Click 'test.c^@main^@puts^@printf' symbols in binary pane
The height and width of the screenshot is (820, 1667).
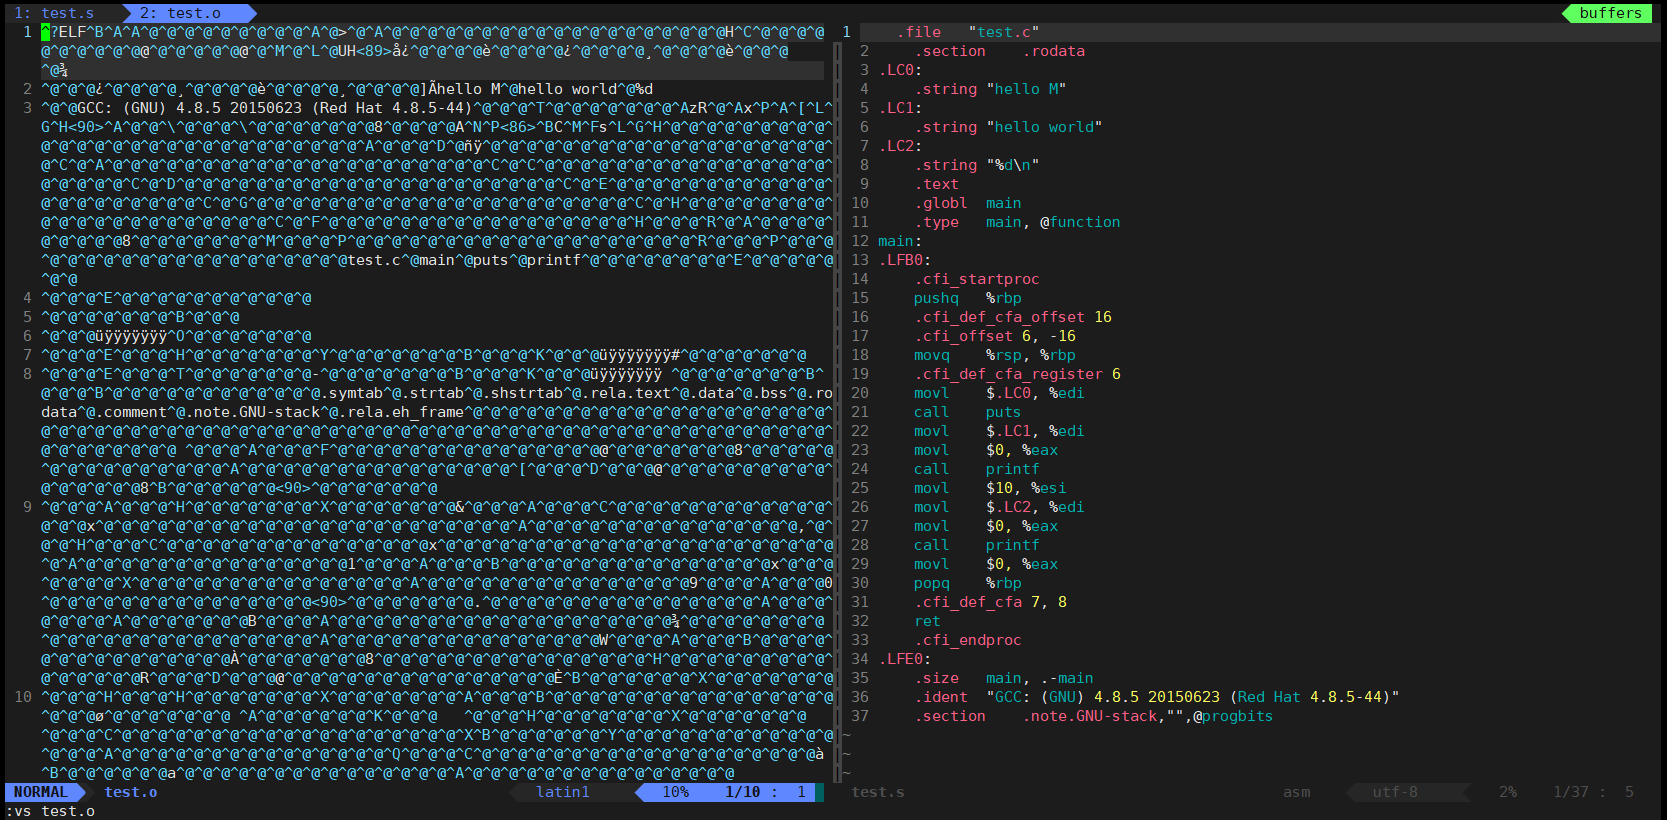464,260
